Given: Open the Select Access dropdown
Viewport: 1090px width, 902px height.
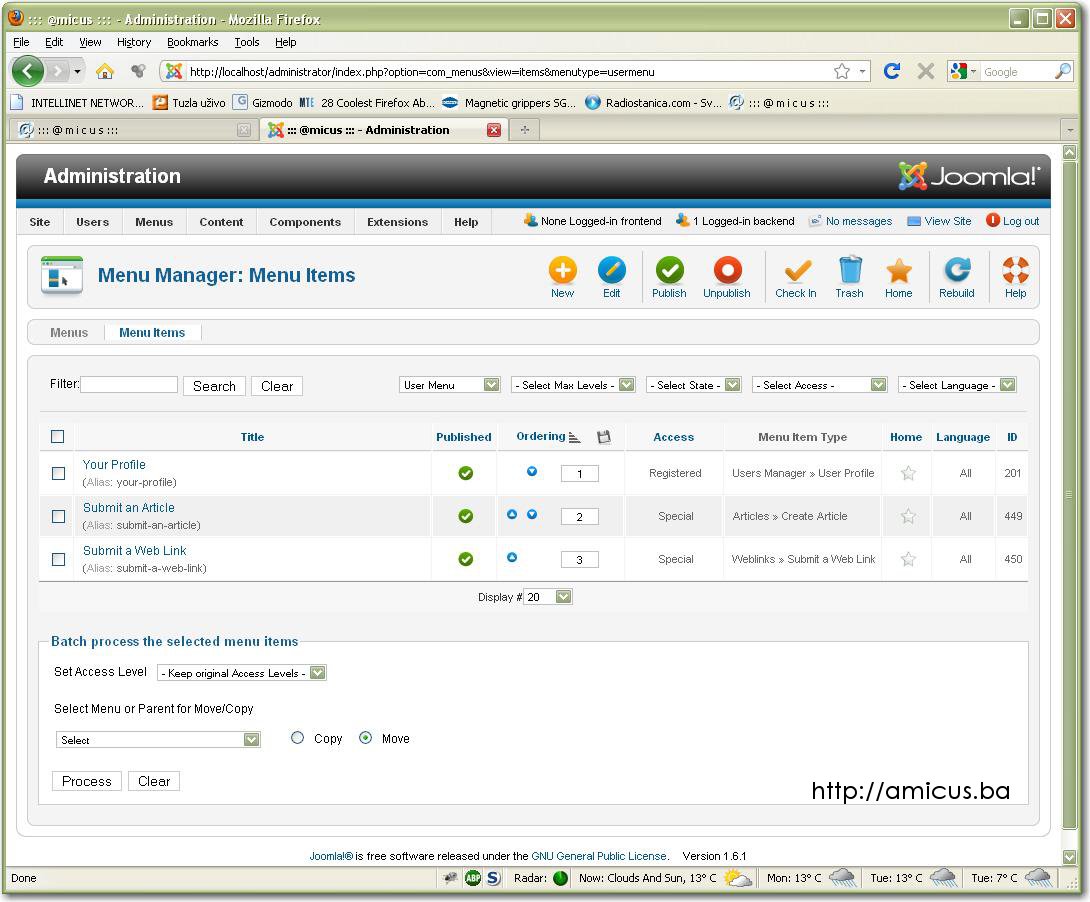Looking at the screenshot, I should [x=820, y=385].
